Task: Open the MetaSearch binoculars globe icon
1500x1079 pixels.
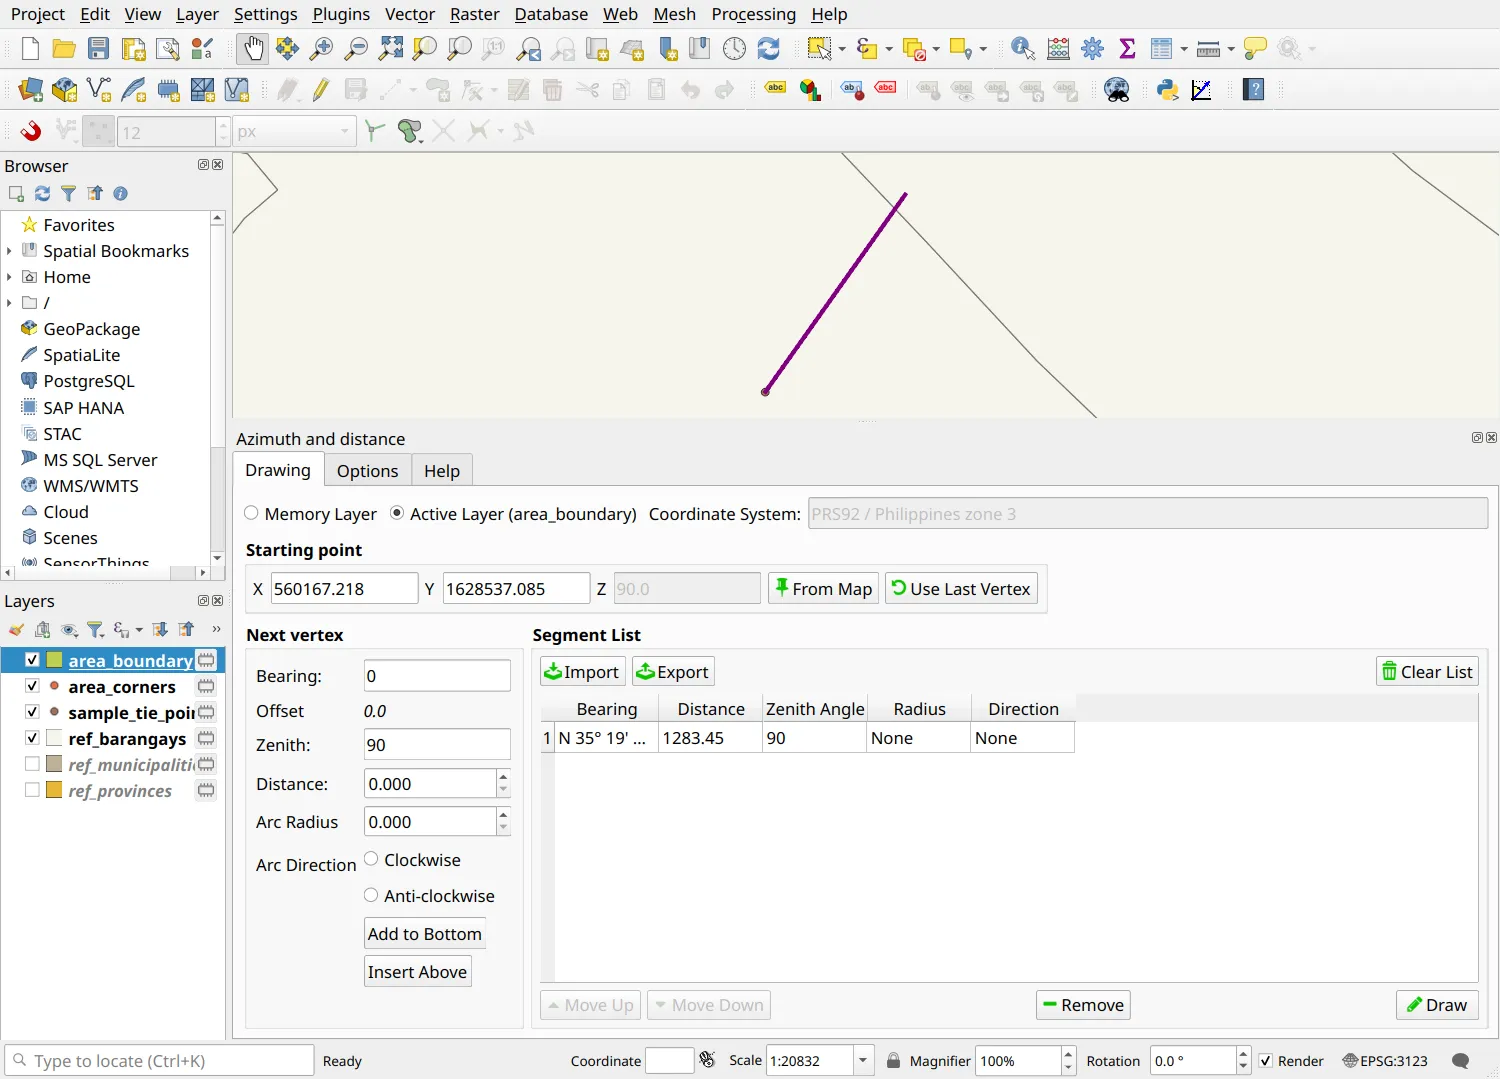Action: pyautogui.click(x=1116, y=90)
